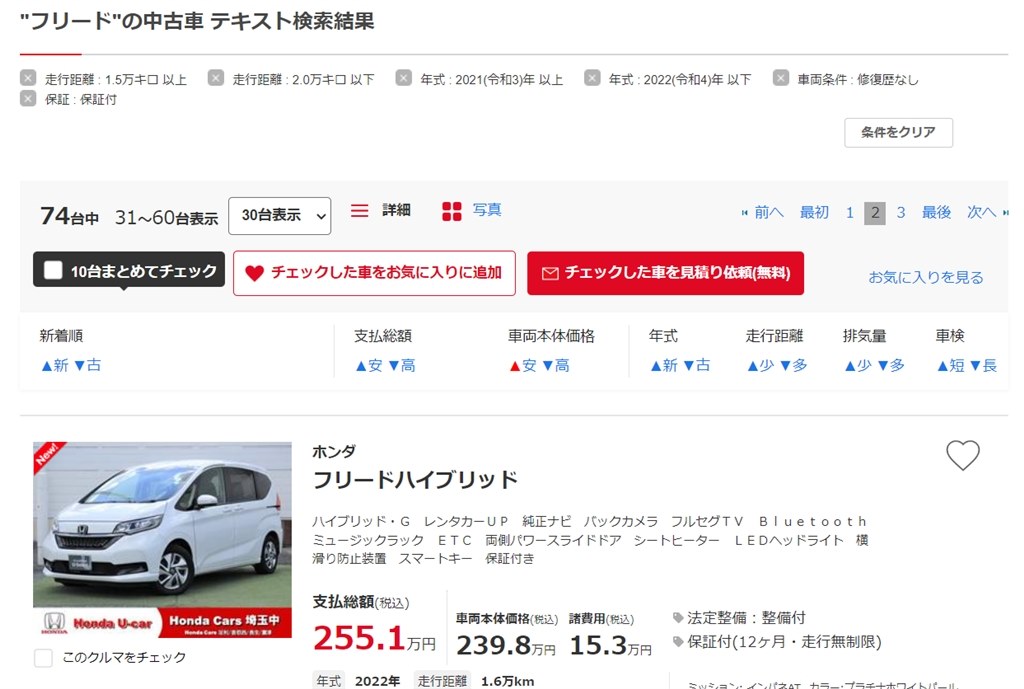This screenshot has width=1024, height=689.
Task: Open the 30台表示 dropdown
Action: pyautogui.click(x=280, y=216)
